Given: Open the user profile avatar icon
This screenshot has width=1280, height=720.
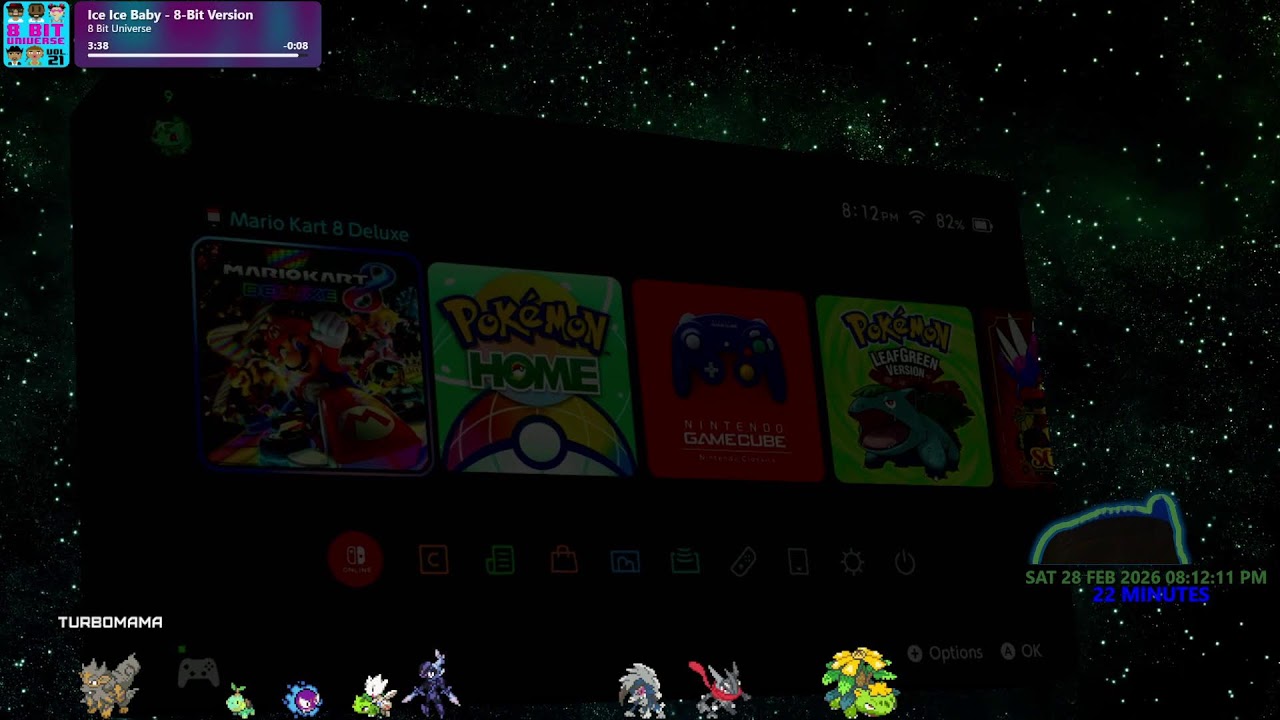Looking at the screenshot, I should click(171, 134).
